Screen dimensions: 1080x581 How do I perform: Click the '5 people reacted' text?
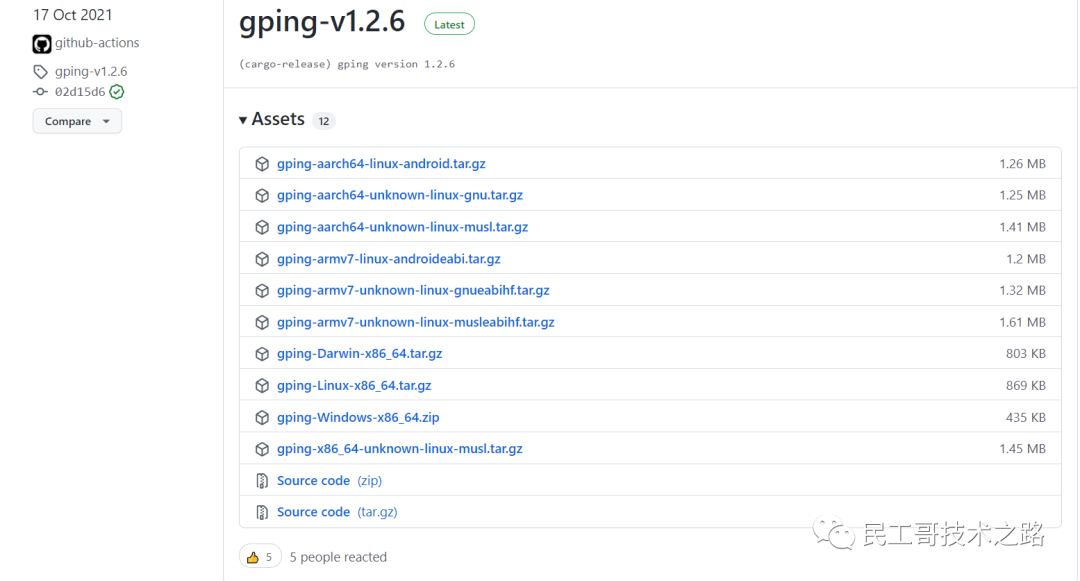tap(338, 557)
